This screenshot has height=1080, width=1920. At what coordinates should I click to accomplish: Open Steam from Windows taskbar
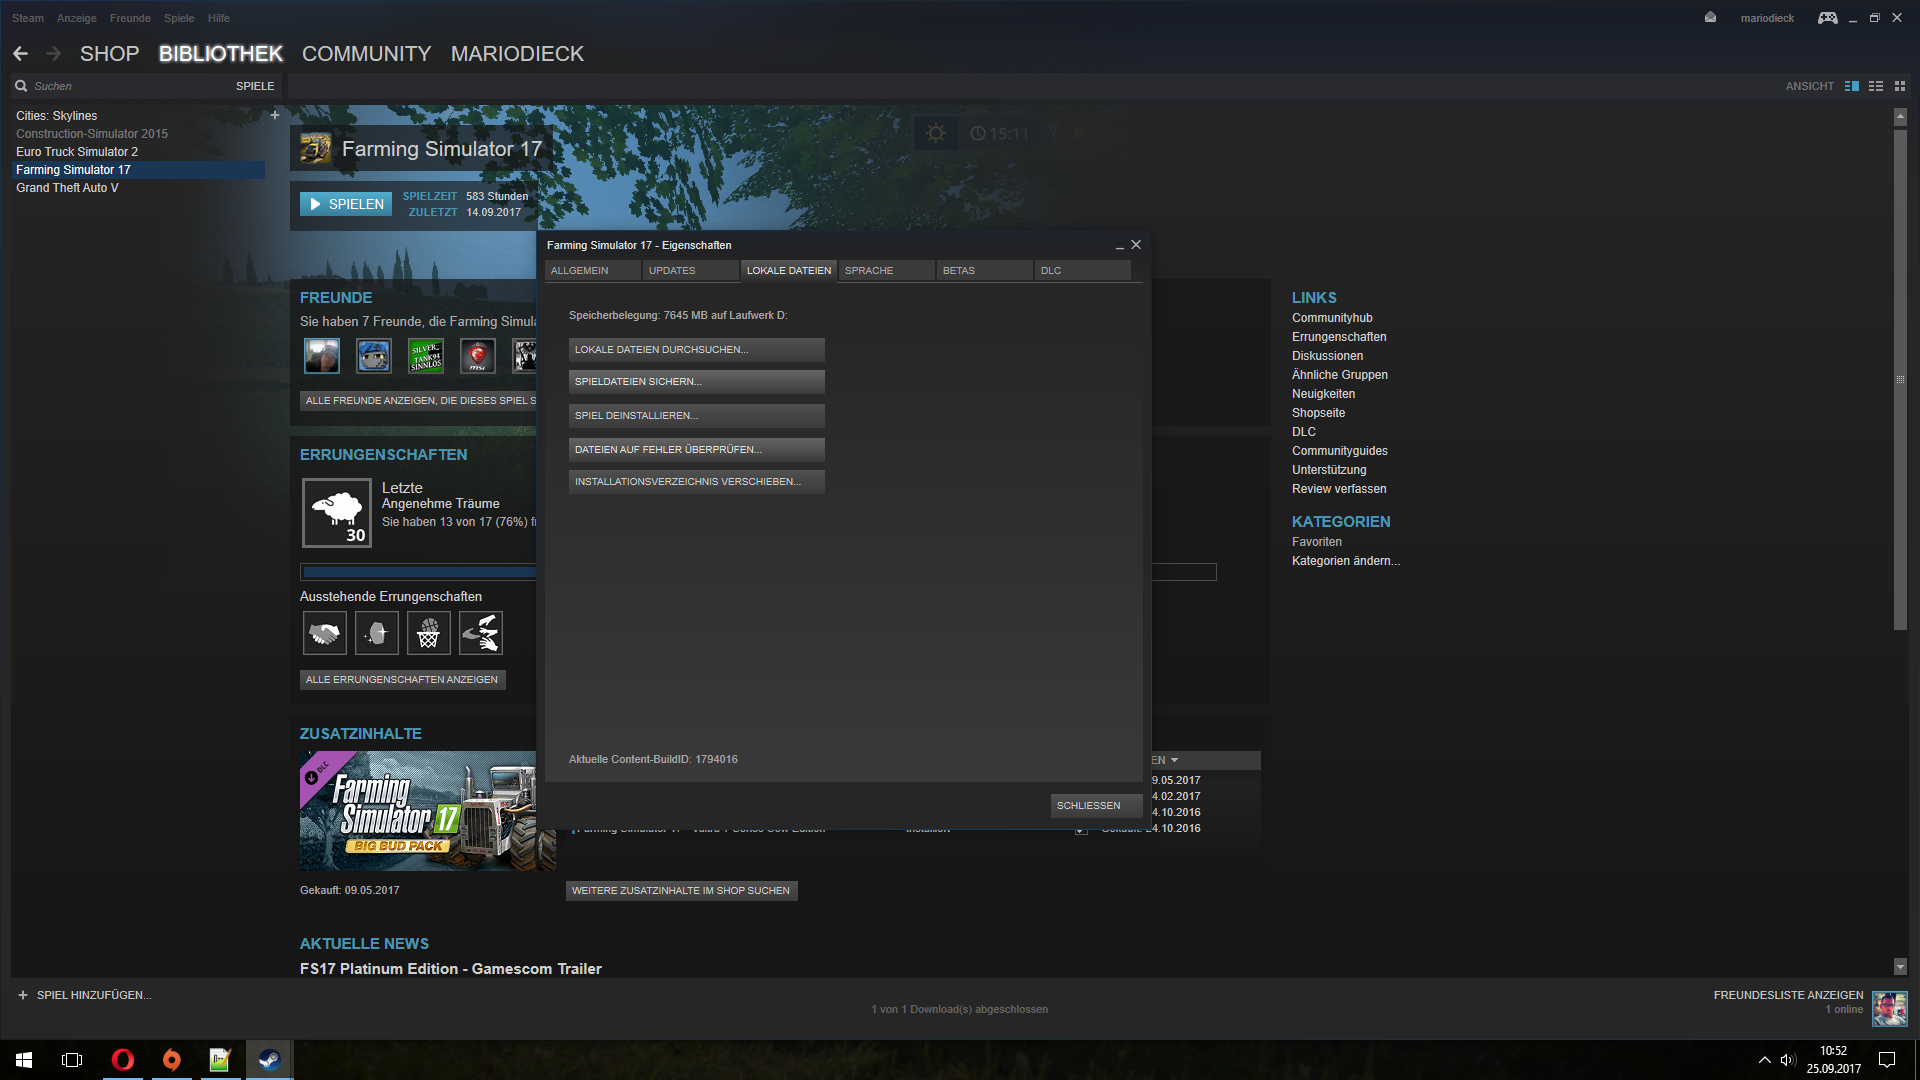[x=269, y=1059]
